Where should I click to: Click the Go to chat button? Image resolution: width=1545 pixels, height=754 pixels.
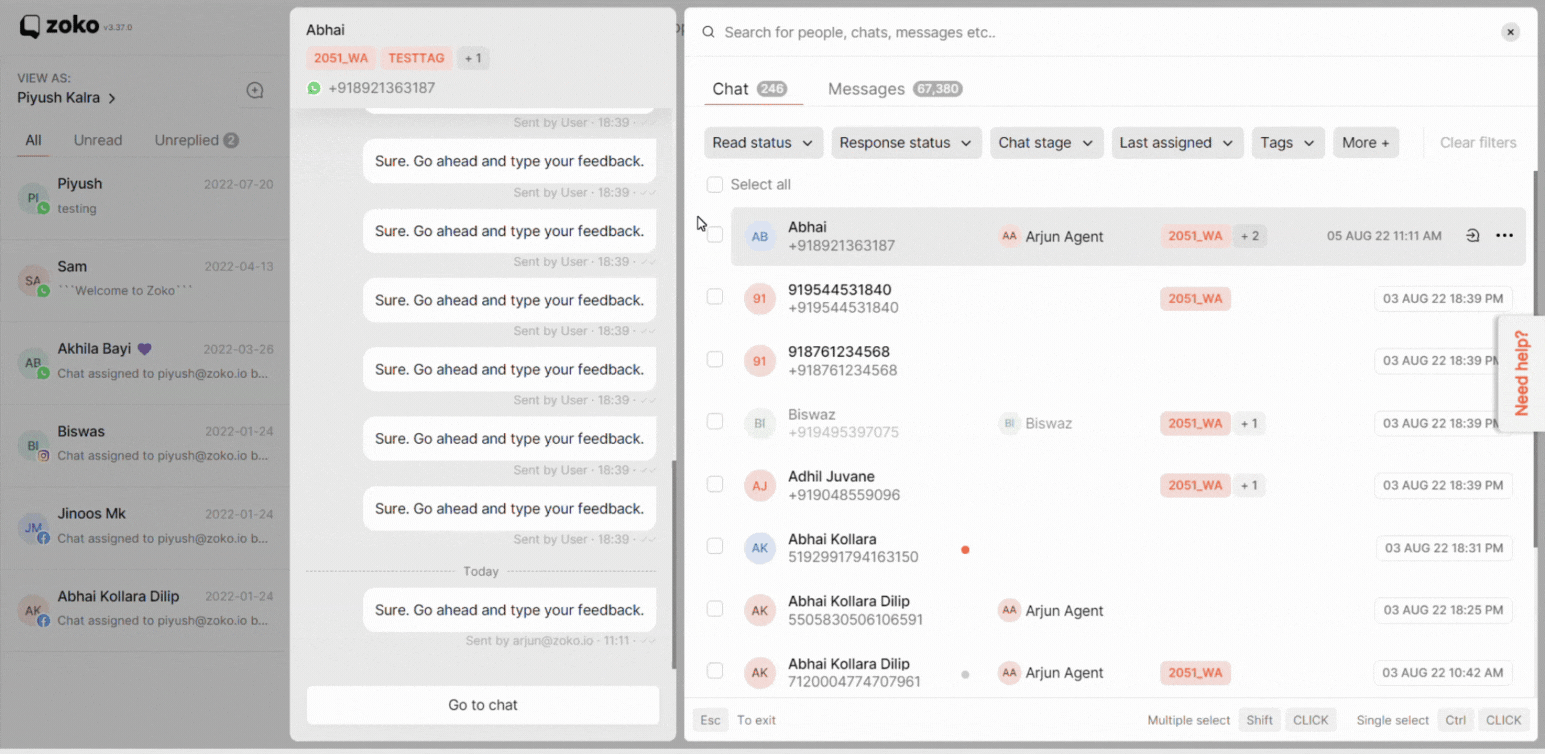[x=483, y=705]
